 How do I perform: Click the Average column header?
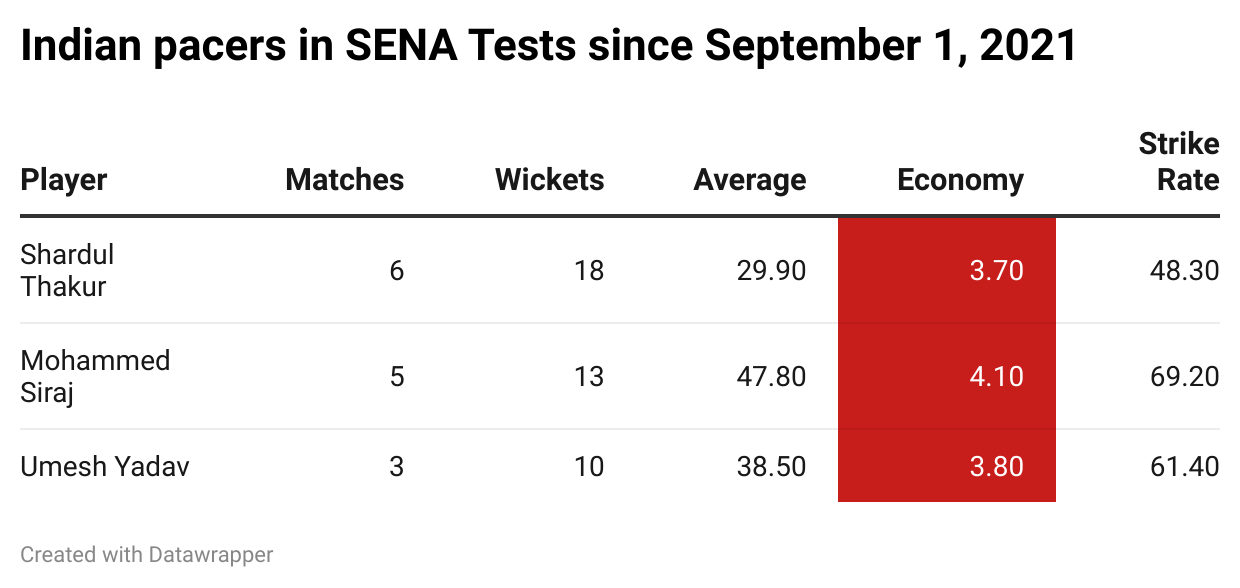tap(749, 180)
